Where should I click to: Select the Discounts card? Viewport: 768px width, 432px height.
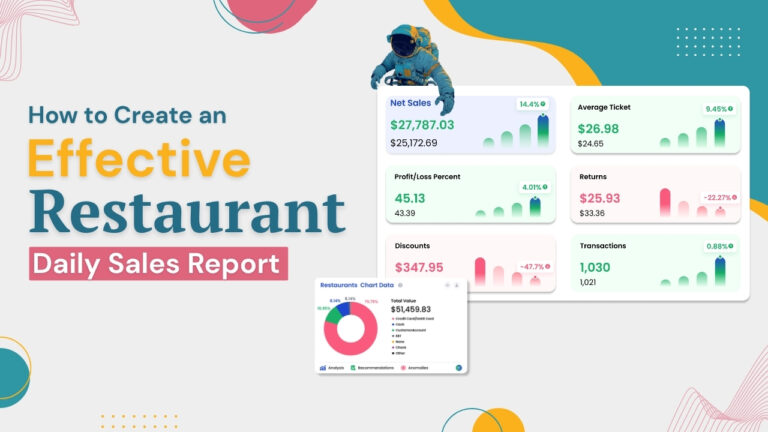[x=470, y=264]
